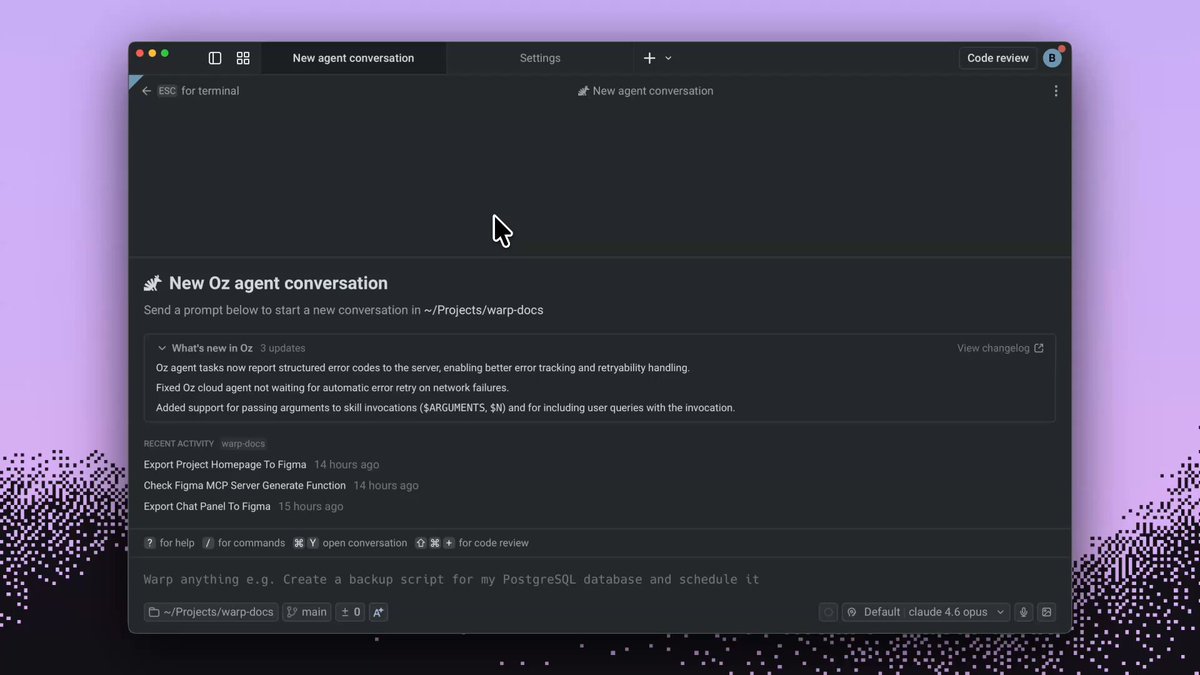The width and height of the screenshot is (1200, 675).
Task: Click the ESC key badge
Action: click(x=167, y=91)
